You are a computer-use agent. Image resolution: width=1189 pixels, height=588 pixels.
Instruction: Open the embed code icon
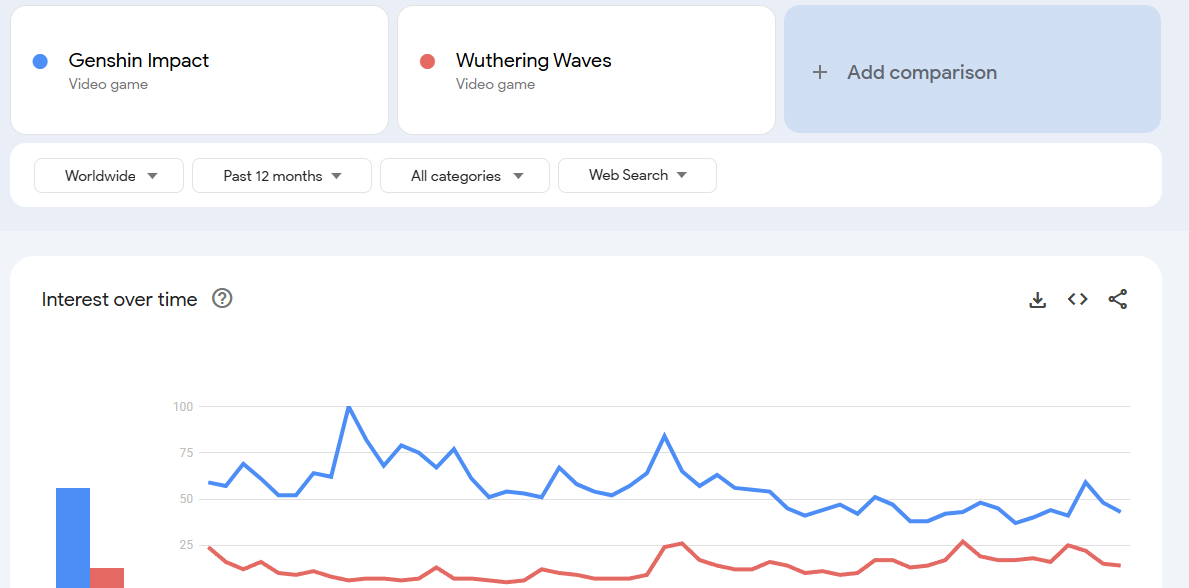[1078, 299]
